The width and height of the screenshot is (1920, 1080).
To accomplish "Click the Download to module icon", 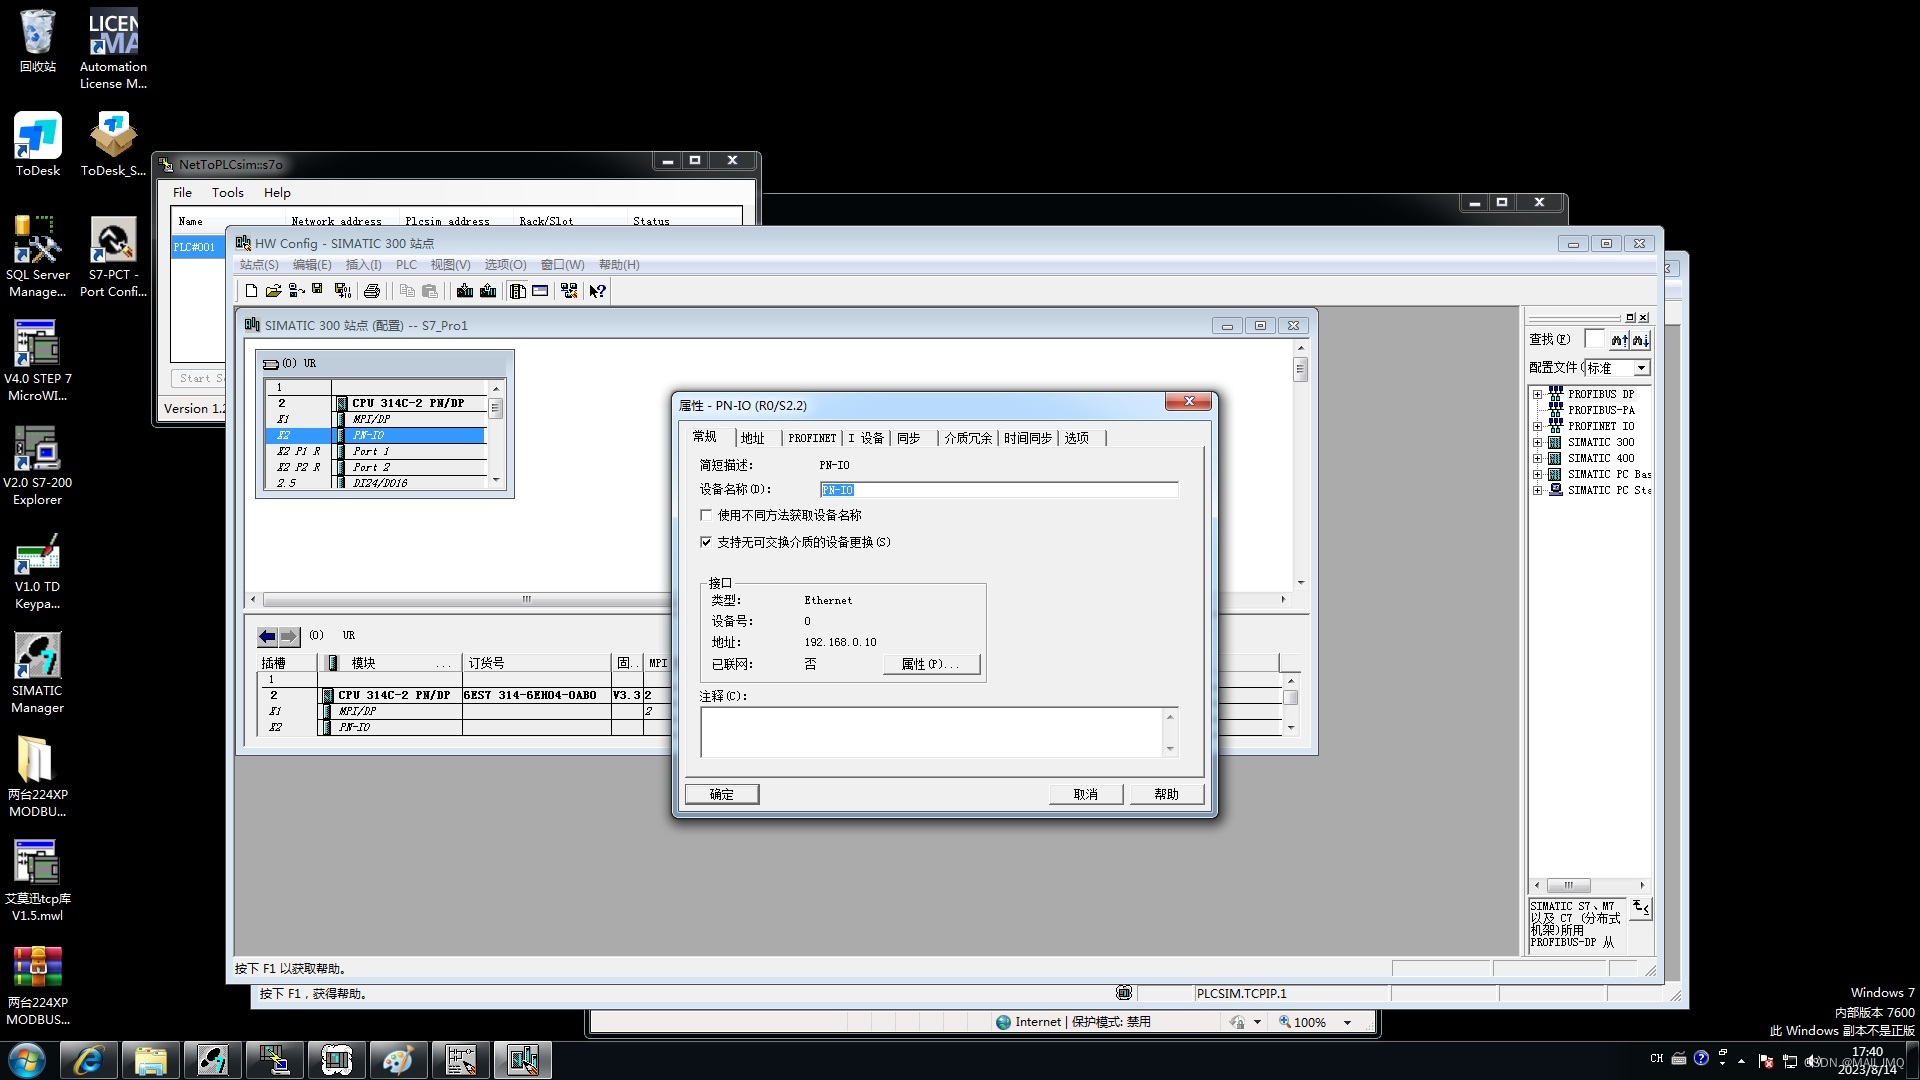I will click(x=465, y=291).
